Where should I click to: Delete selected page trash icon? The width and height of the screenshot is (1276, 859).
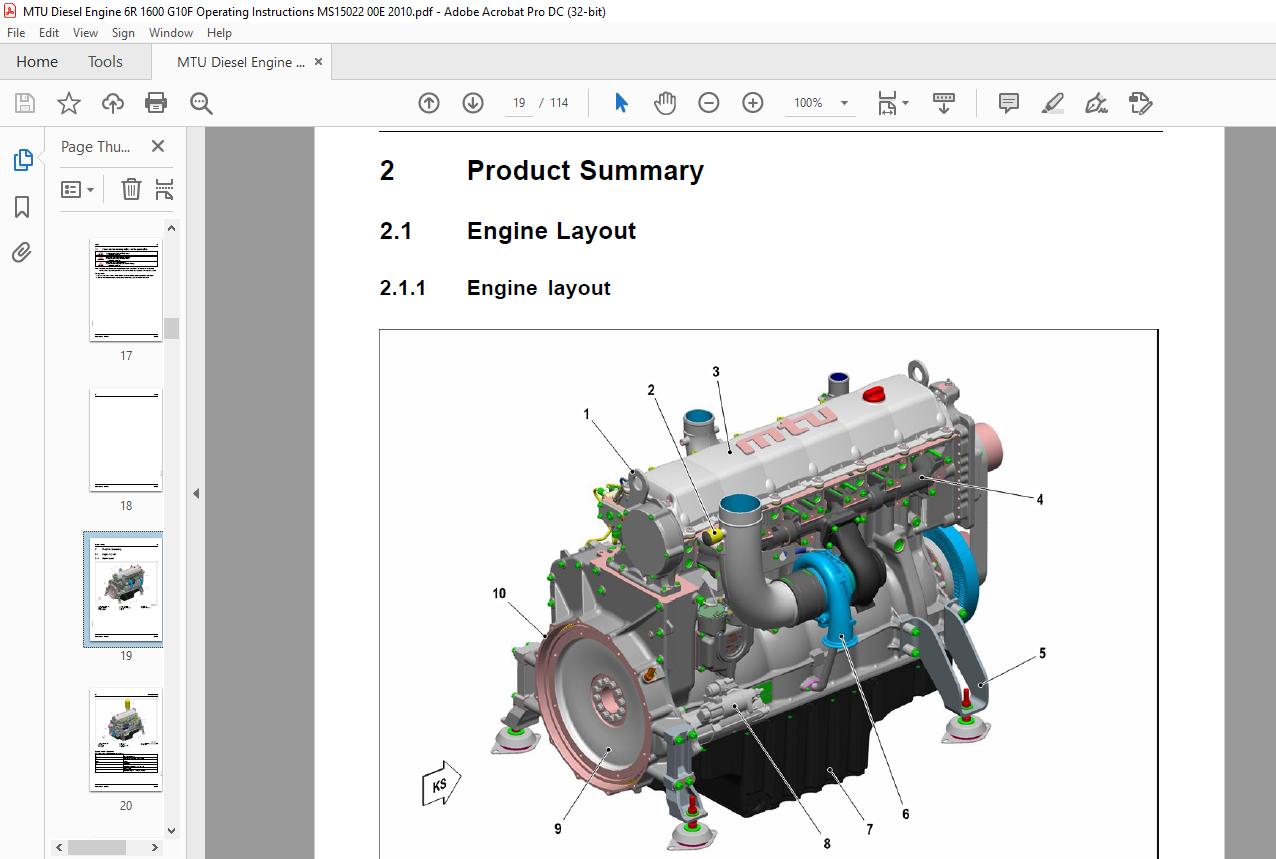click(131, 189)
